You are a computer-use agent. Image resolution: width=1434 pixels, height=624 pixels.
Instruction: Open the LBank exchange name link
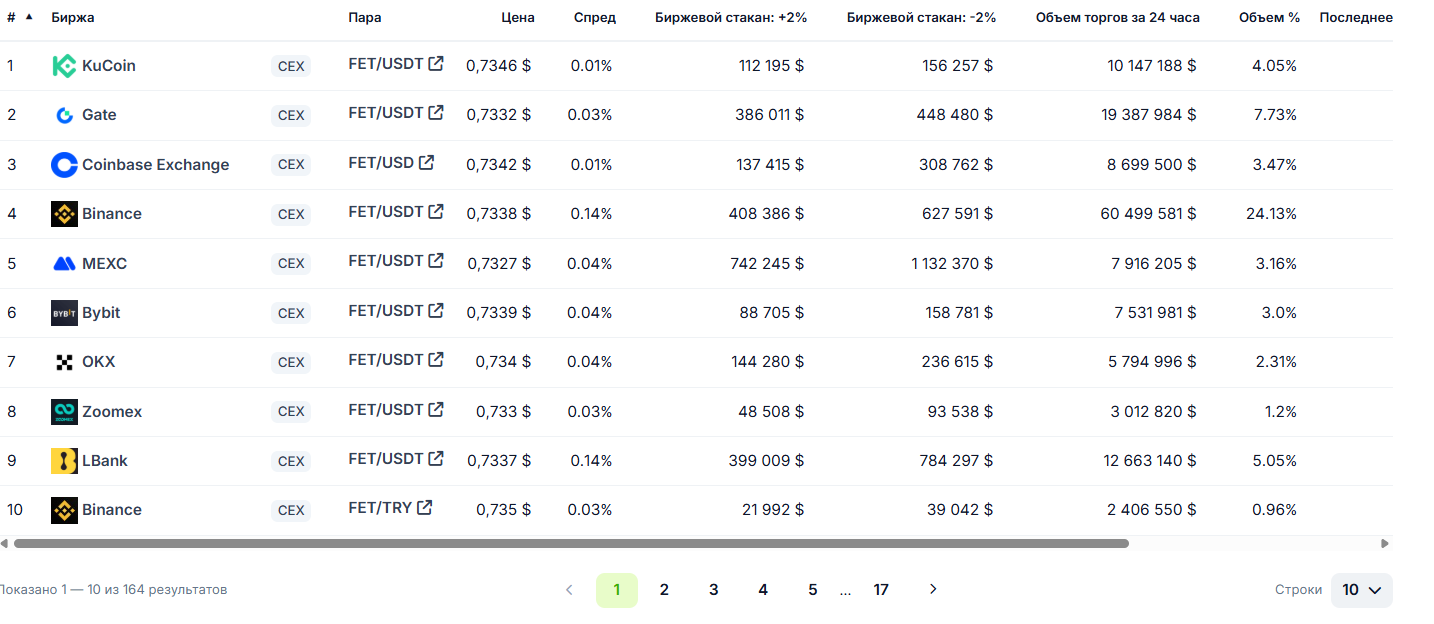[x=105, y=461]
